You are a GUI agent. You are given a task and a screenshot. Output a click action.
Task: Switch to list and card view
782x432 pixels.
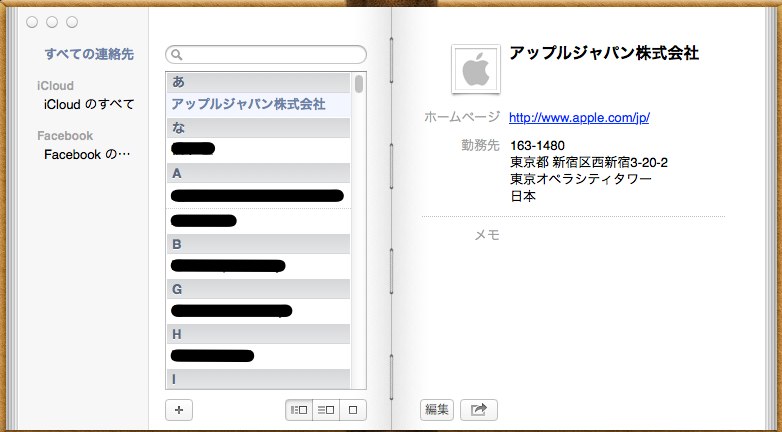326,410
